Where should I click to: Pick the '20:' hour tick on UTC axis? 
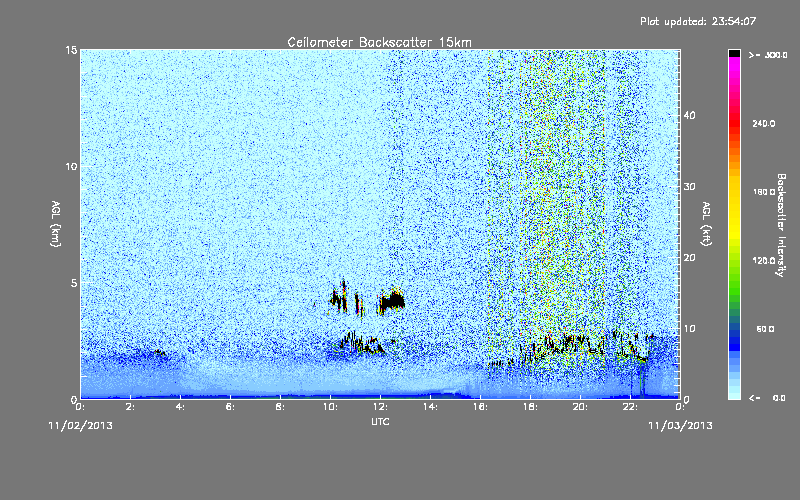[581, 407]
